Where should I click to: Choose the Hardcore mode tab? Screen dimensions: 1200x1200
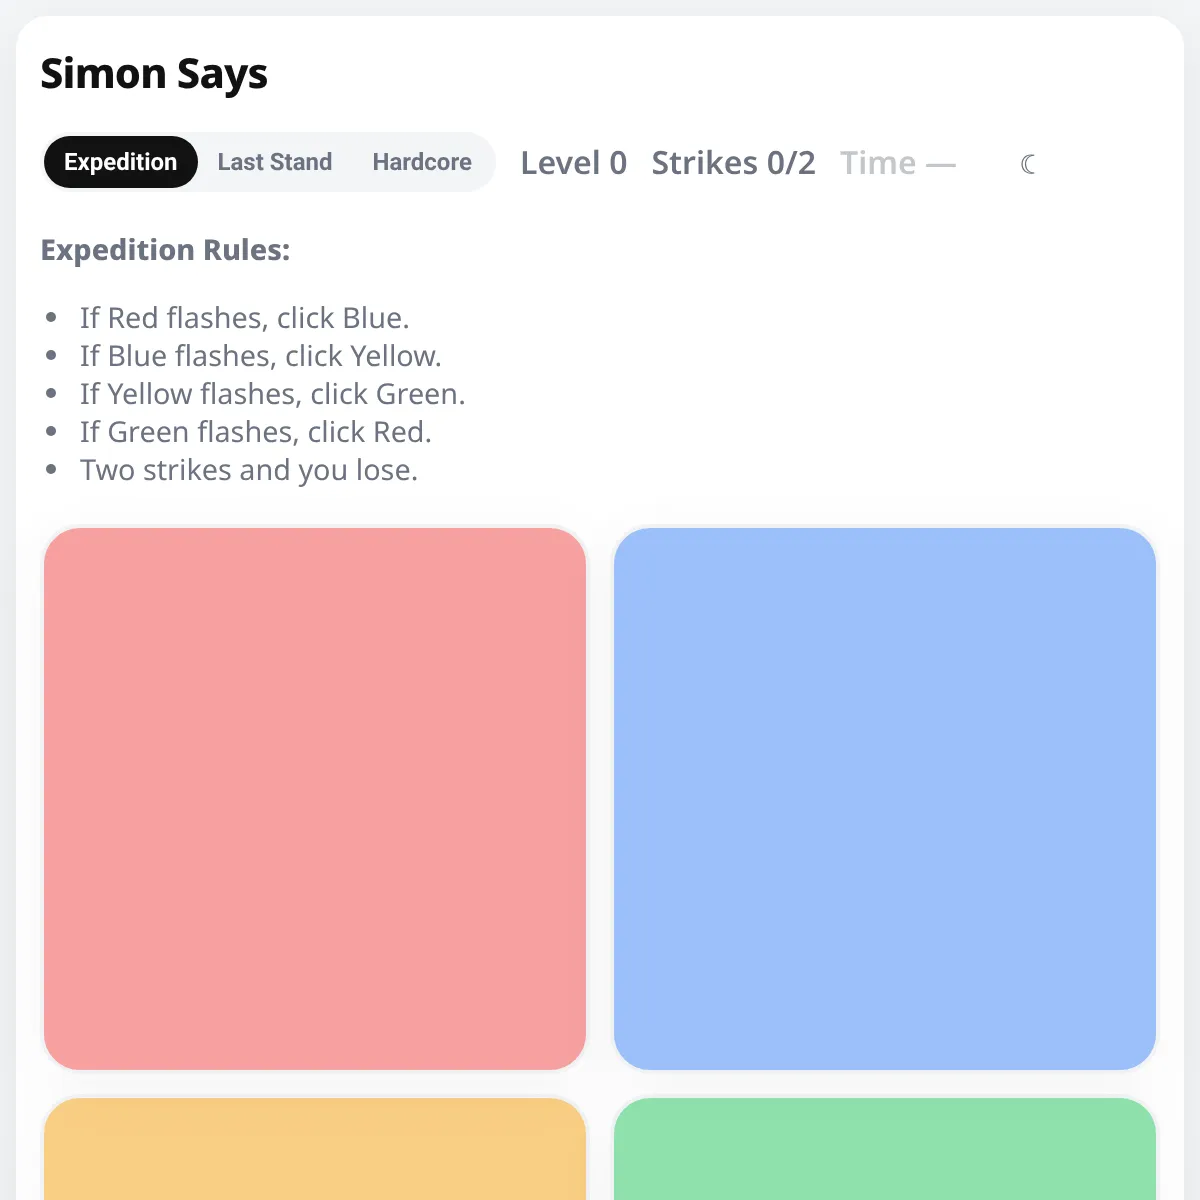coord(422,162)
